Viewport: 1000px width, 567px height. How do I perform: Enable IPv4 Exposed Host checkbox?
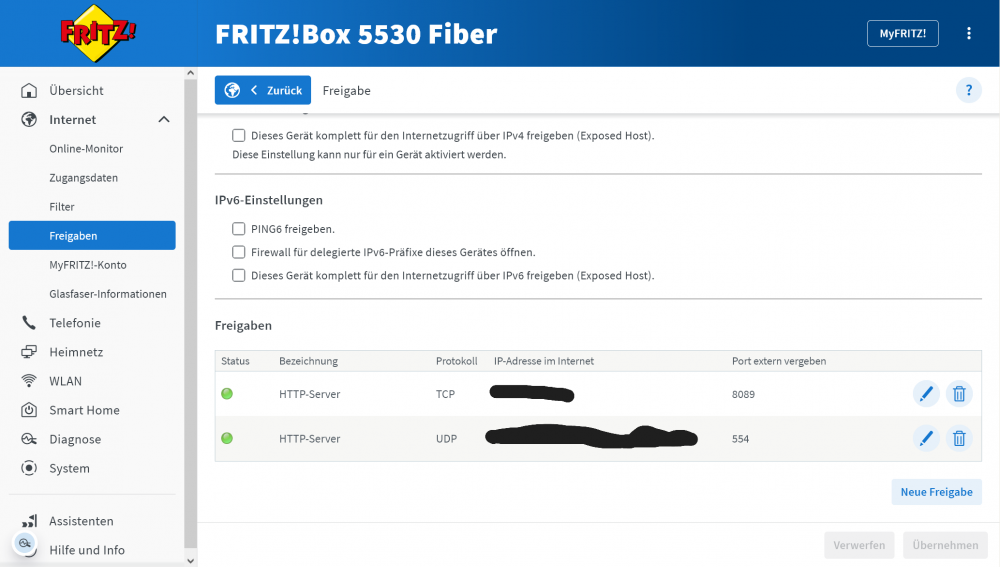pos(238,135)
